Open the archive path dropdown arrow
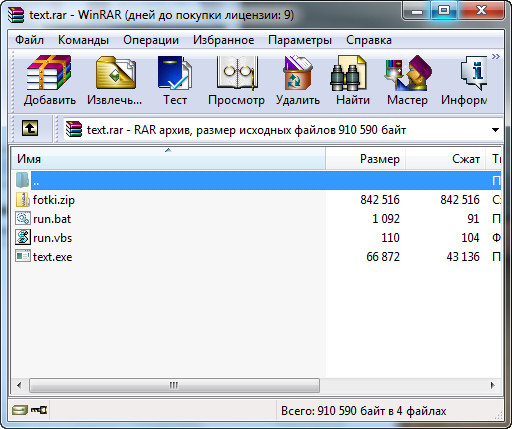The height and width of the screenshot is (429, 512). [x=495, y=130]
